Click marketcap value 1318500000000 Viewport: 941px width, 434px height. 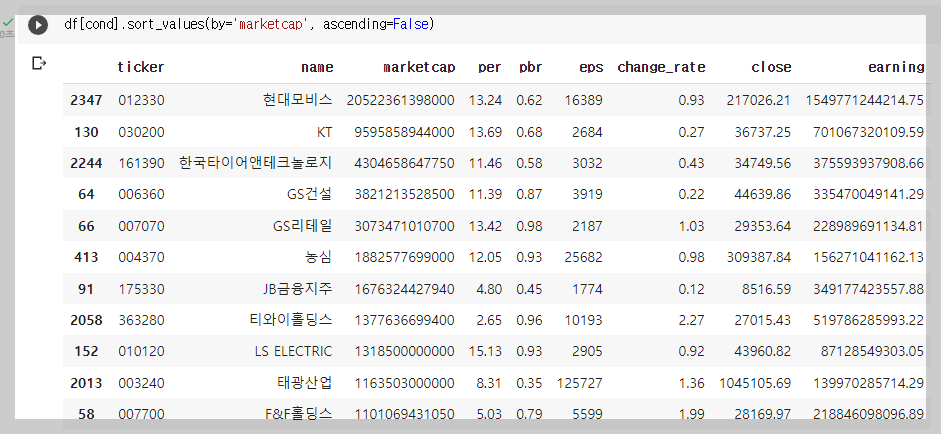click(x=404, y=351)
